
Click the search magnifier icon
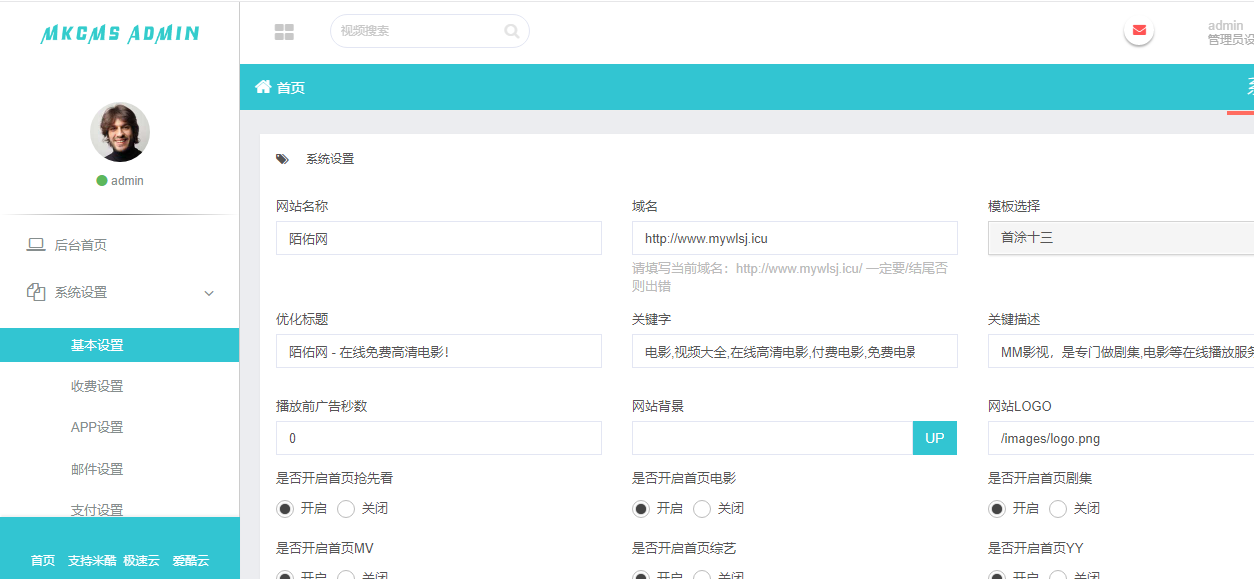click(x=512, y=31)
